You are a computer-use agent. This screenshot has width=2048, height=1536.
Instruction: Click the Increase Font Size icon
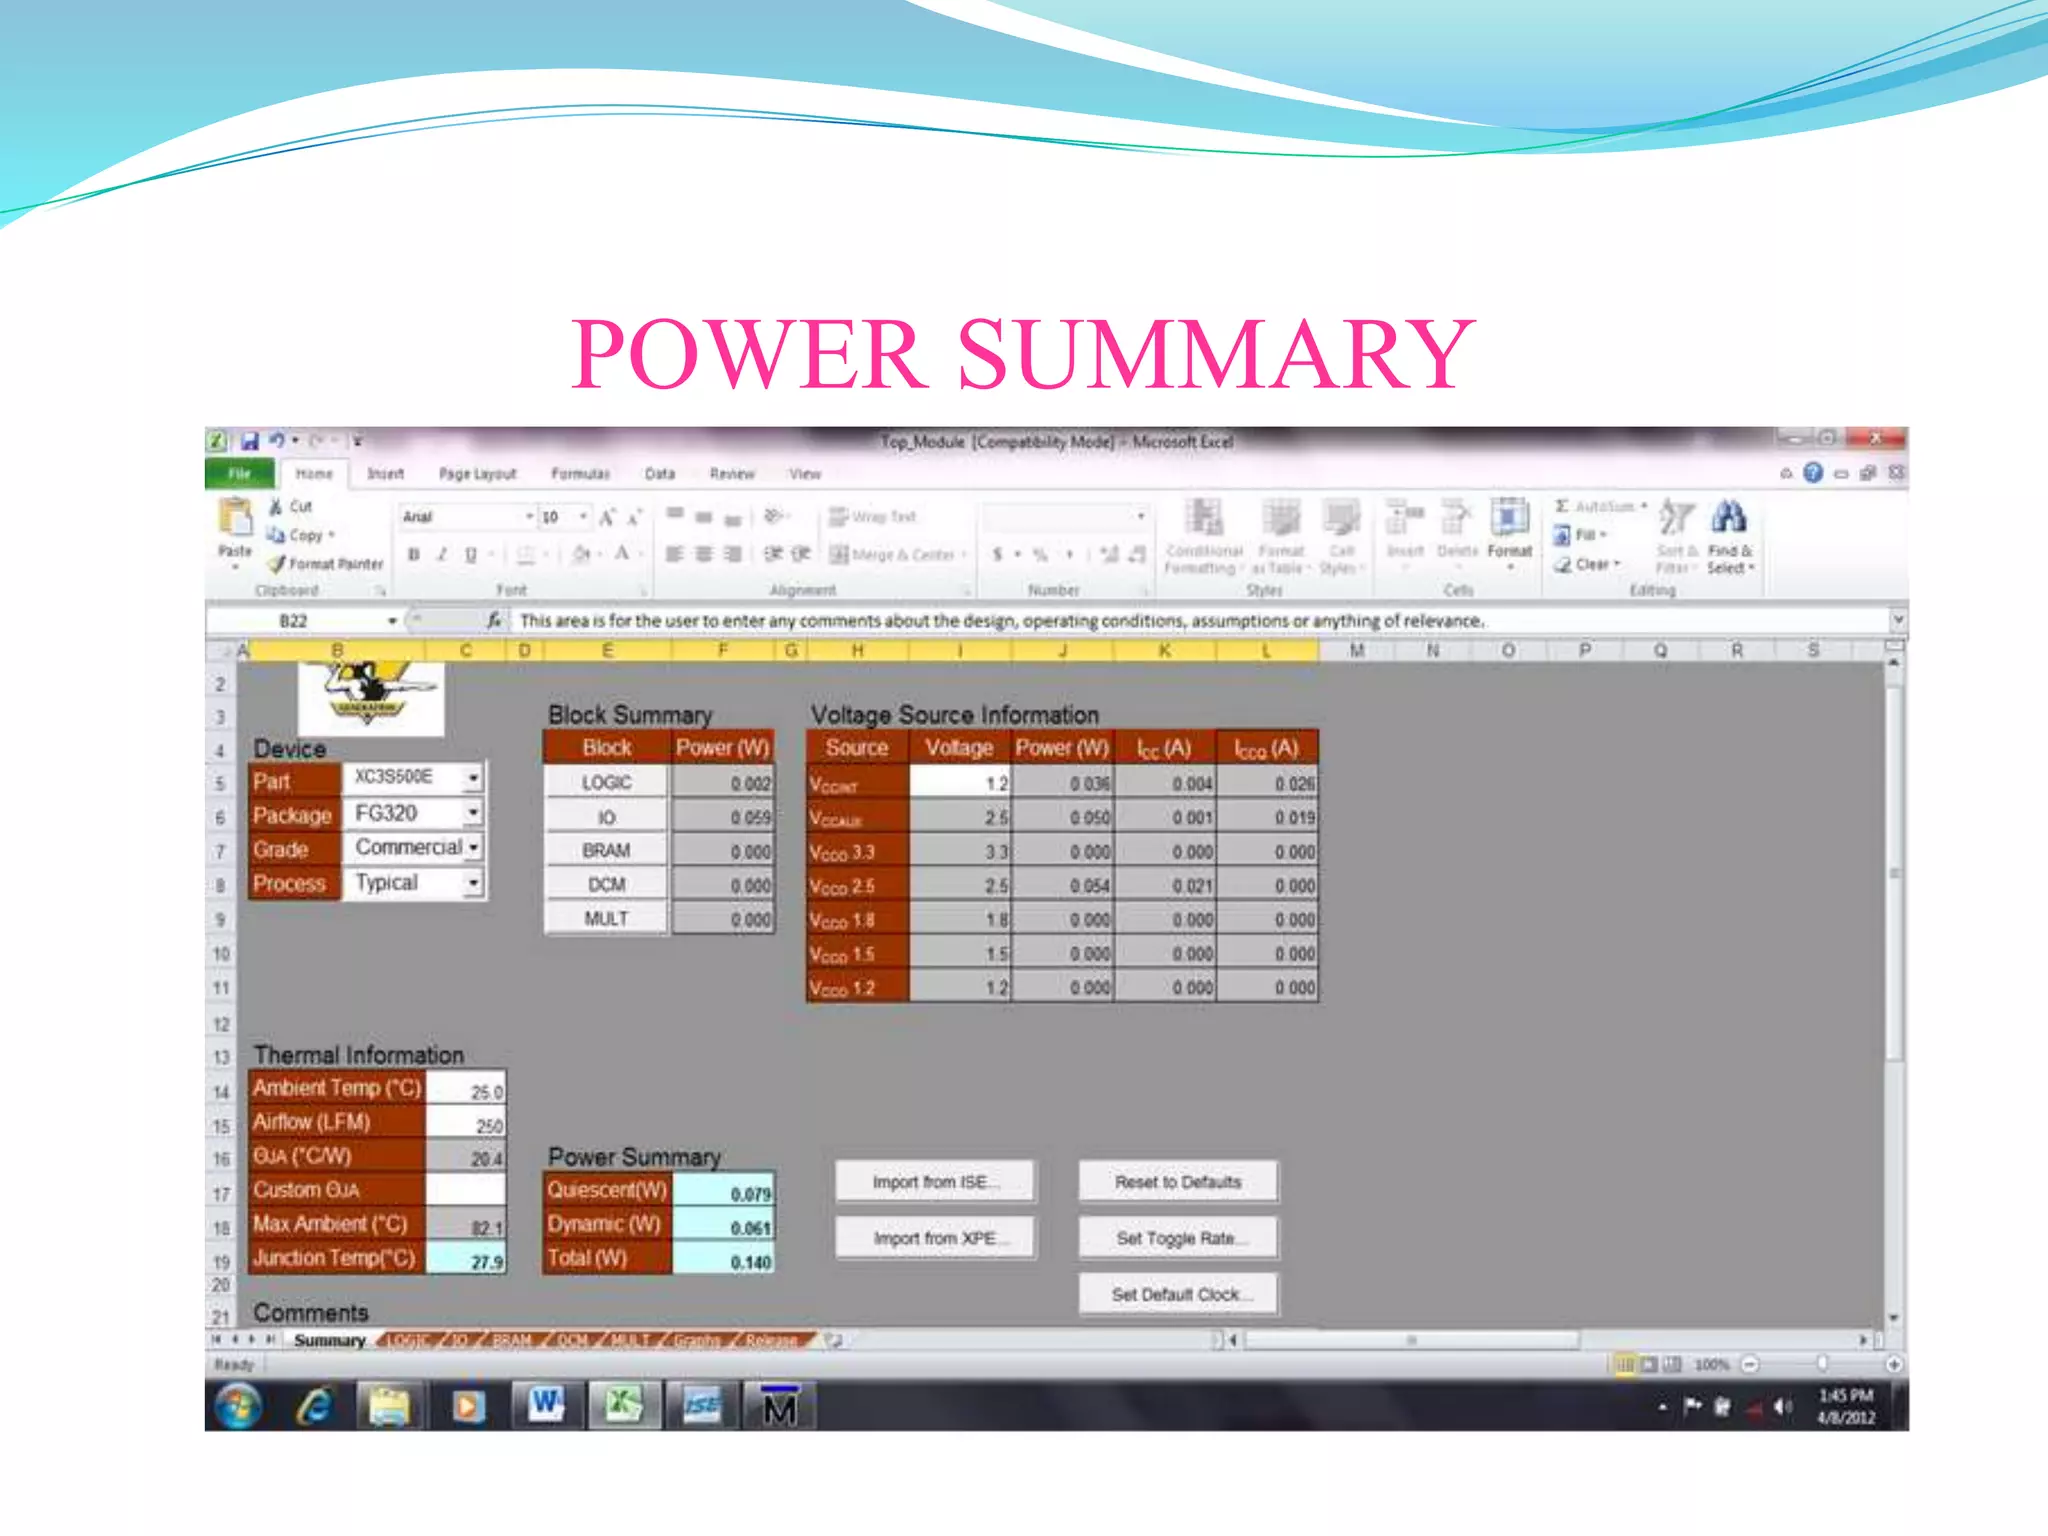[x=607, y=517]
